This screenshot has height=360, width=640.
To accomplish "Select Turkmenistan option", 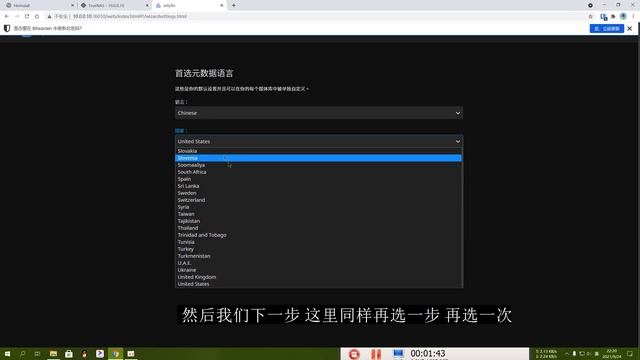I will pos(318,256).
